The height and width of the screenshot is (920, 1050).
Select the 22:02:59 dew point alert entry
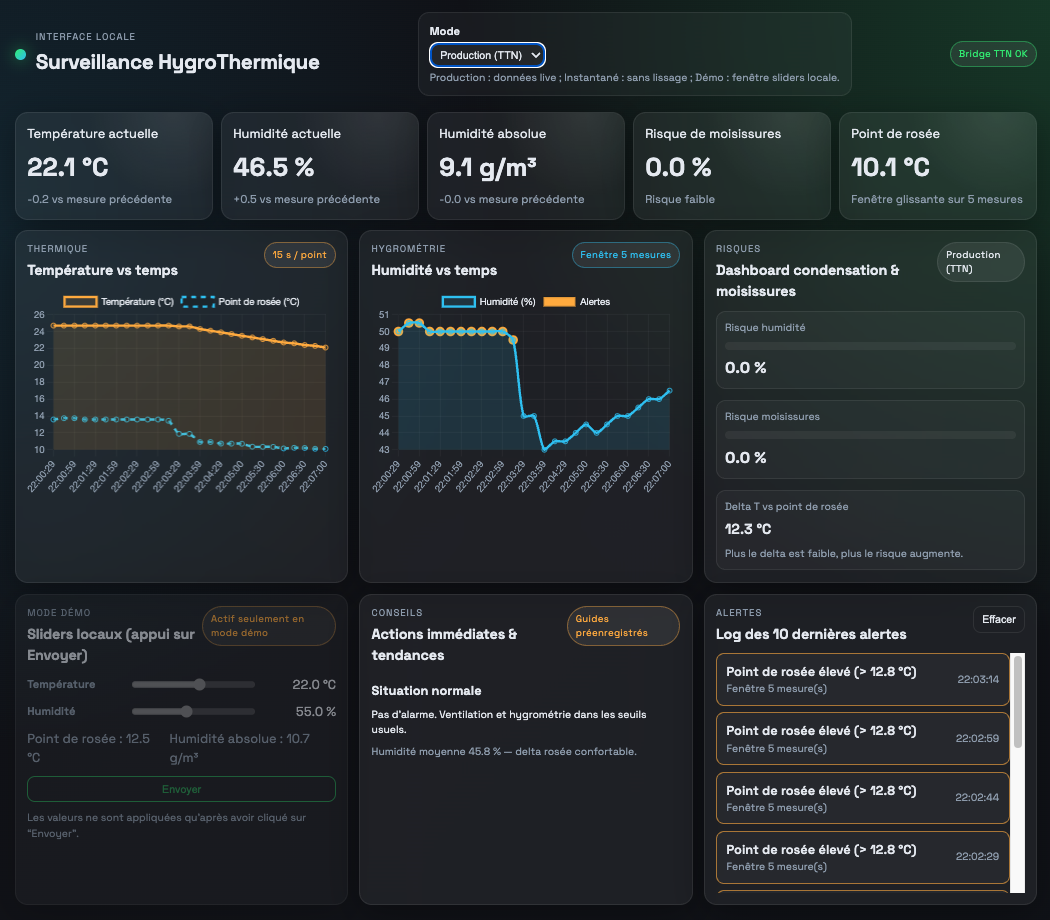pos(862,739)
